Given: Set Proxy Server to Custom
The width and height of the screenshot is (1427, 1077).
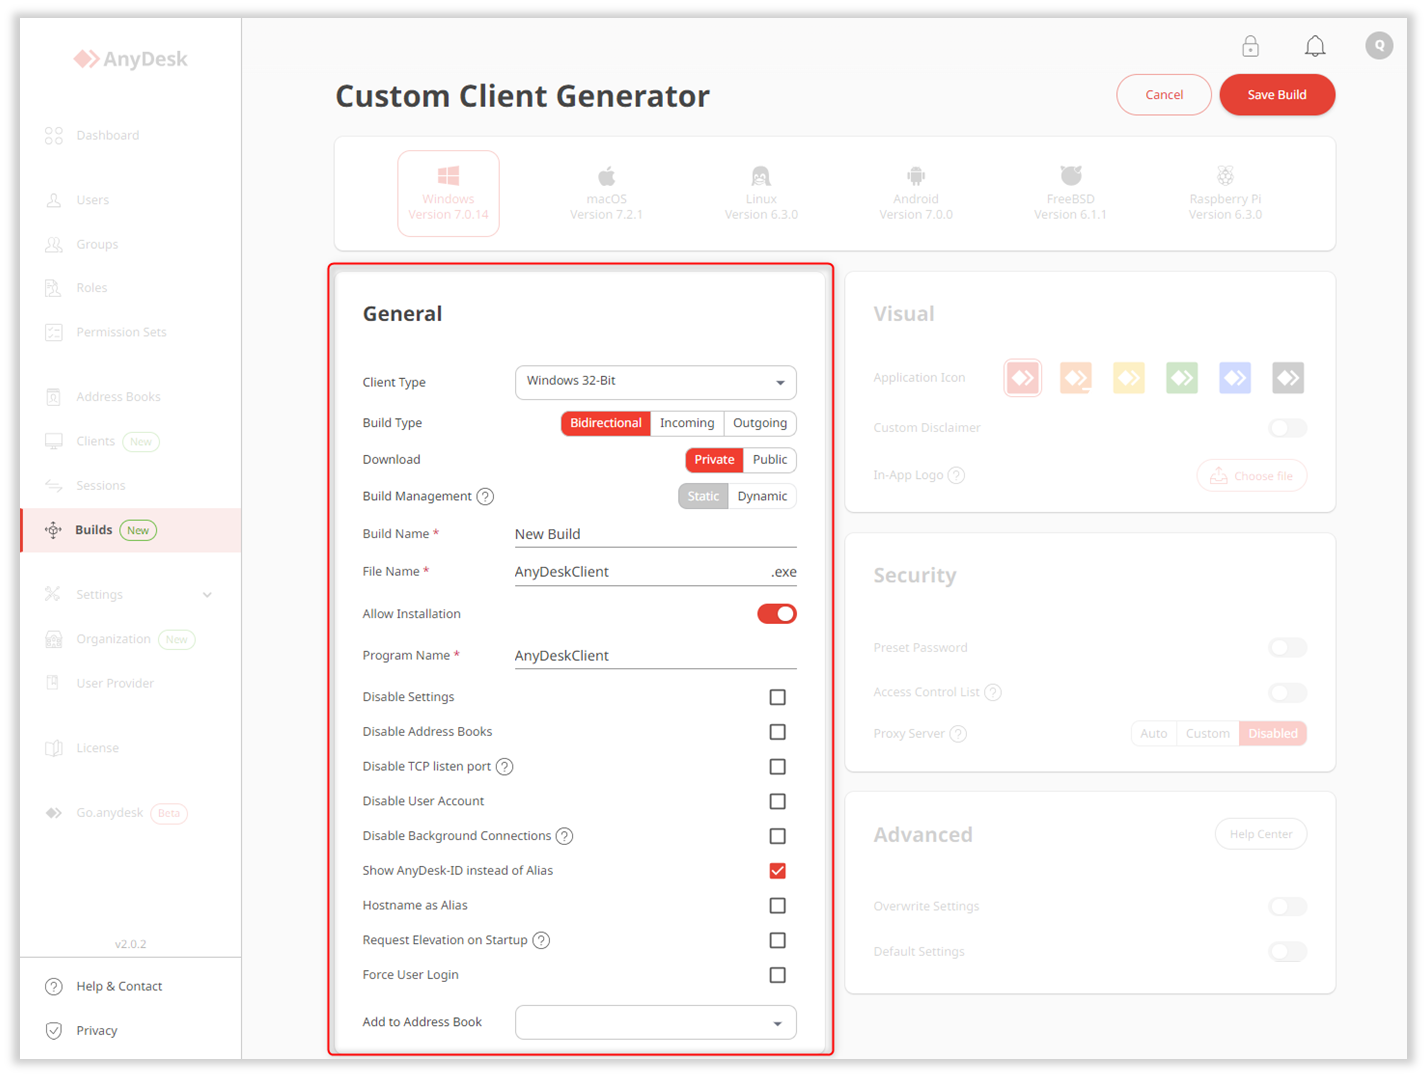Looking at the screenshot, I should tap(1208, 734).
